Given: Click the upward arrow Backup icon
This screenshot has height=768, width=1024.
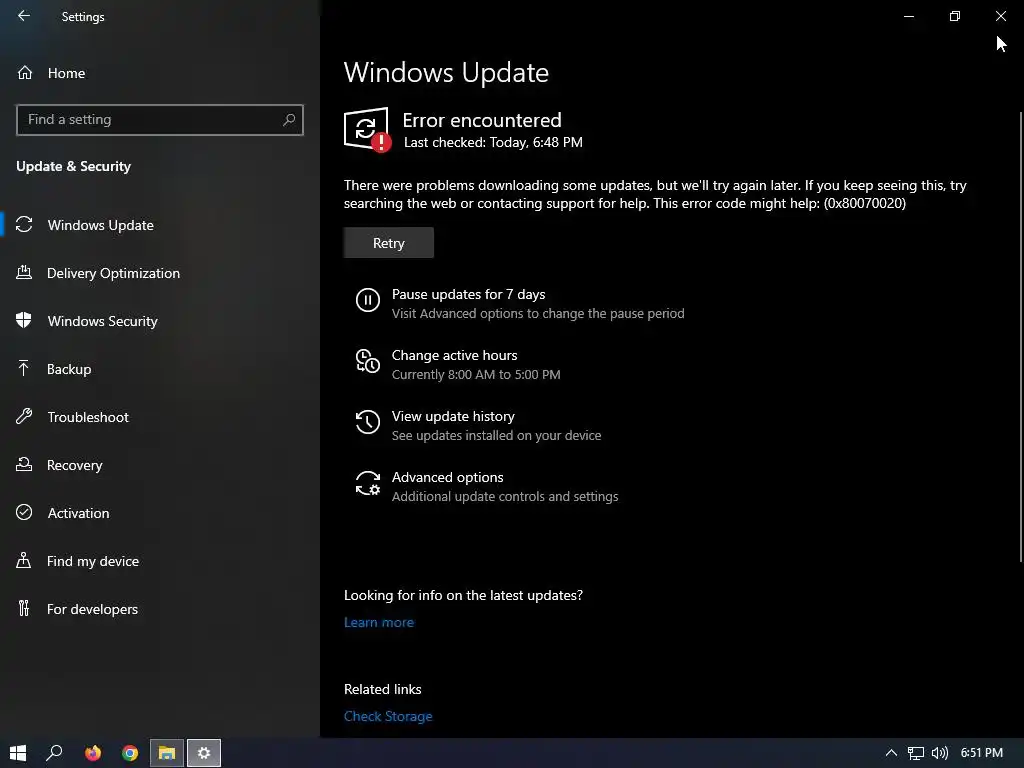Looking at the screenshot, I should point(24,368).
